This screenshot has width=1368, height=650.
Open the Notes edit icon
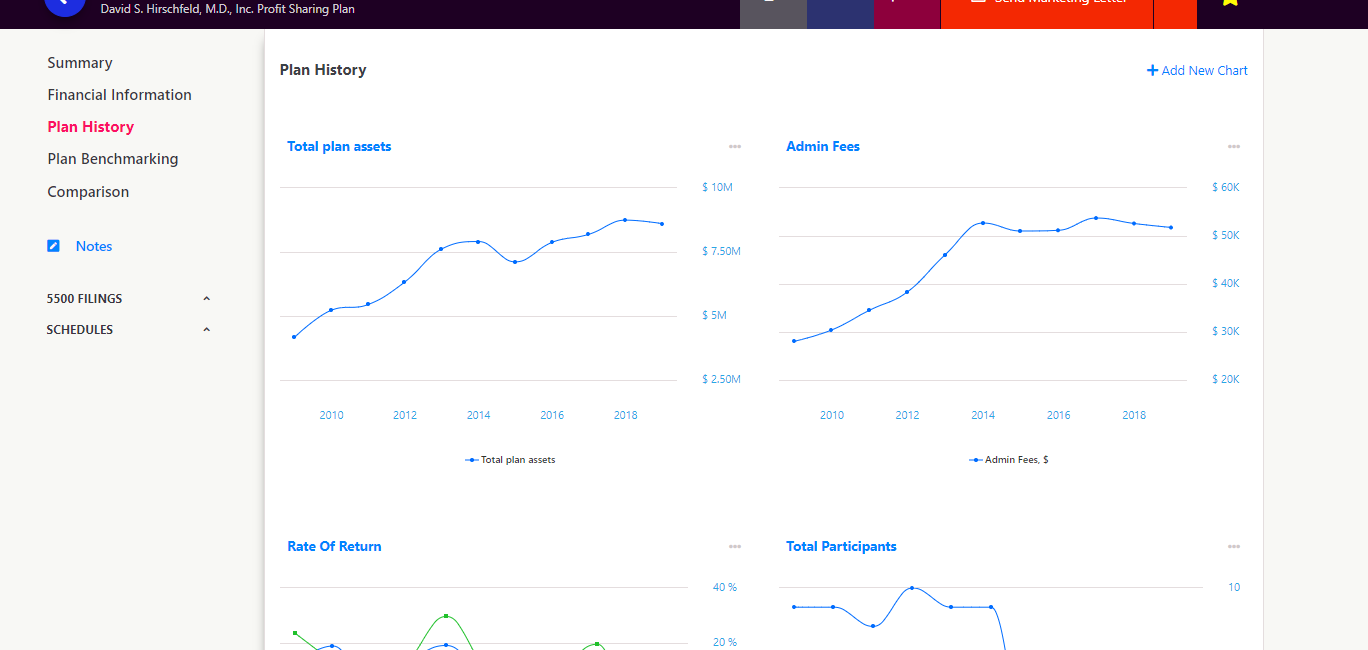click(x=54, y=246)
